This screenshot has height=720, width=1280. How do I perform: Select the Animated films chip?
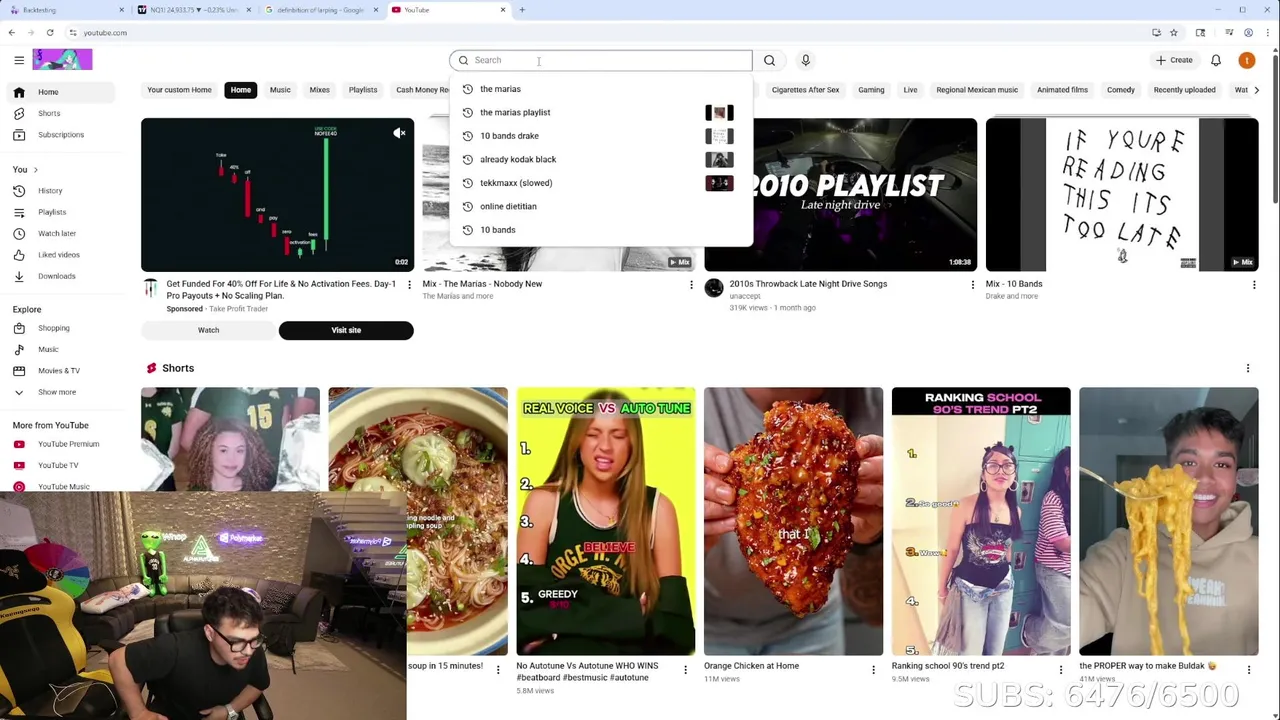point(1062,90)
